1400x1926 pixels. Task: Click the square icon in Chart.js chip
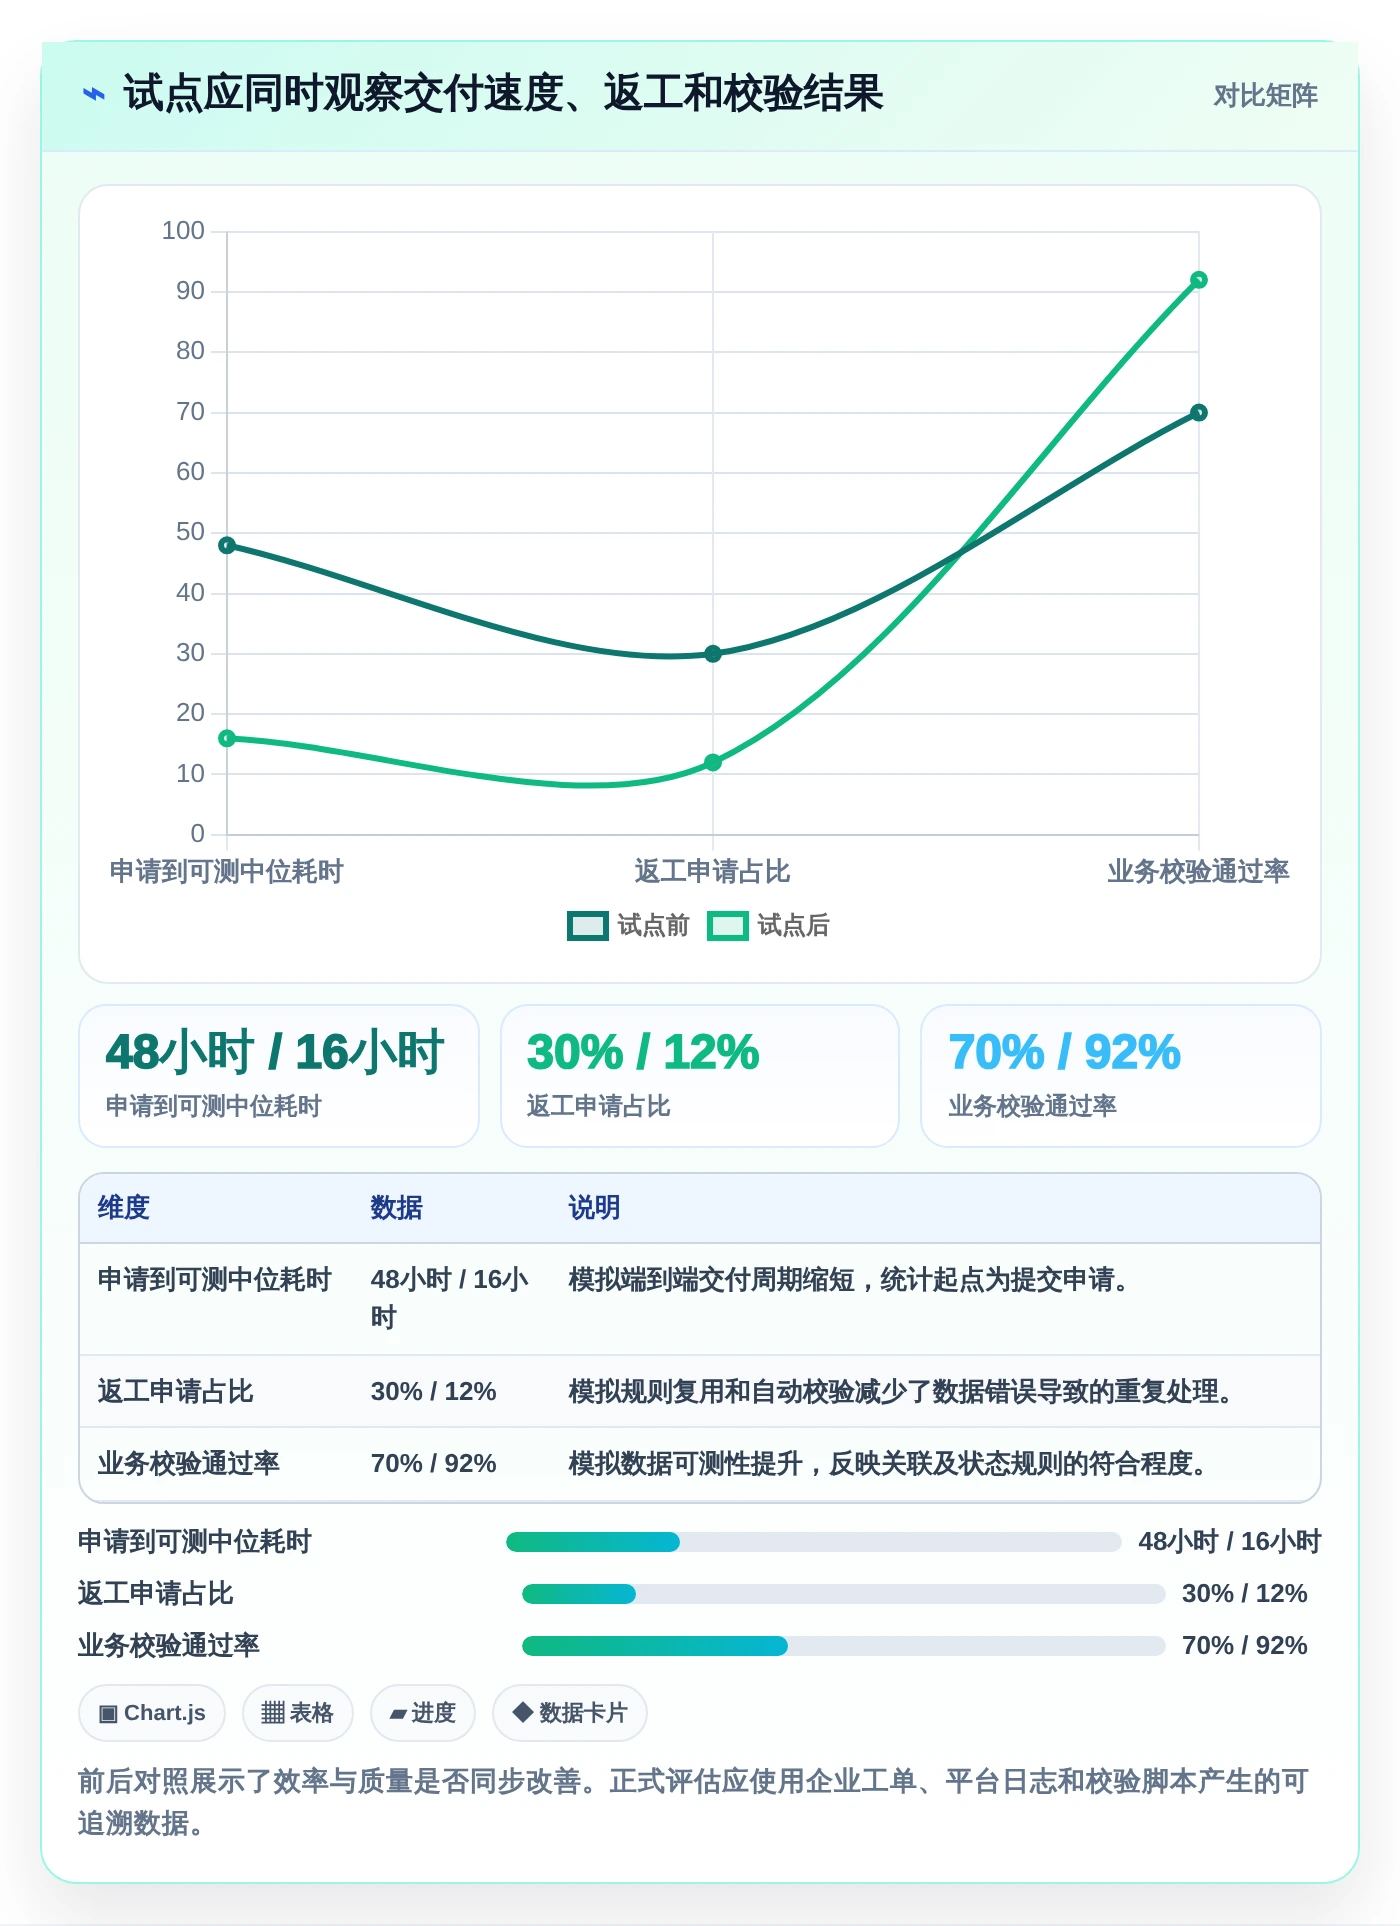click(108, 1714)
